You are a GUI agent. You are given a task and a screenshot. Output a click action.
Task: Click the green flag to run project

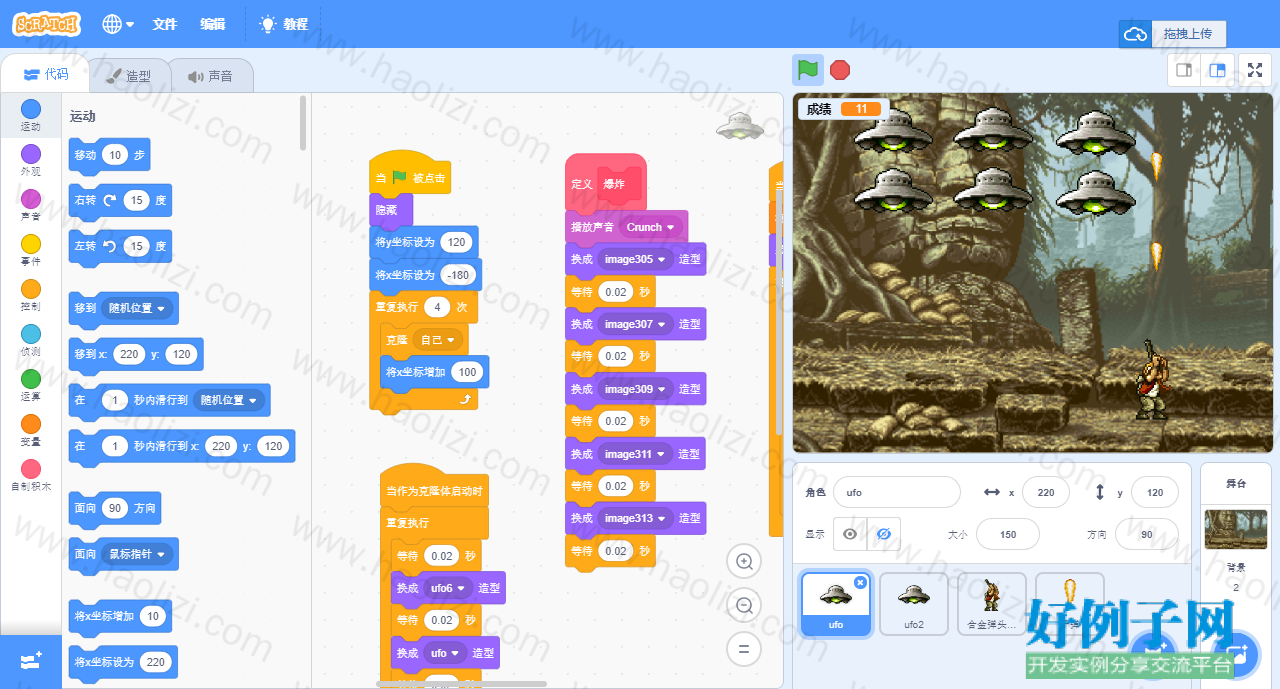[808, 70]
